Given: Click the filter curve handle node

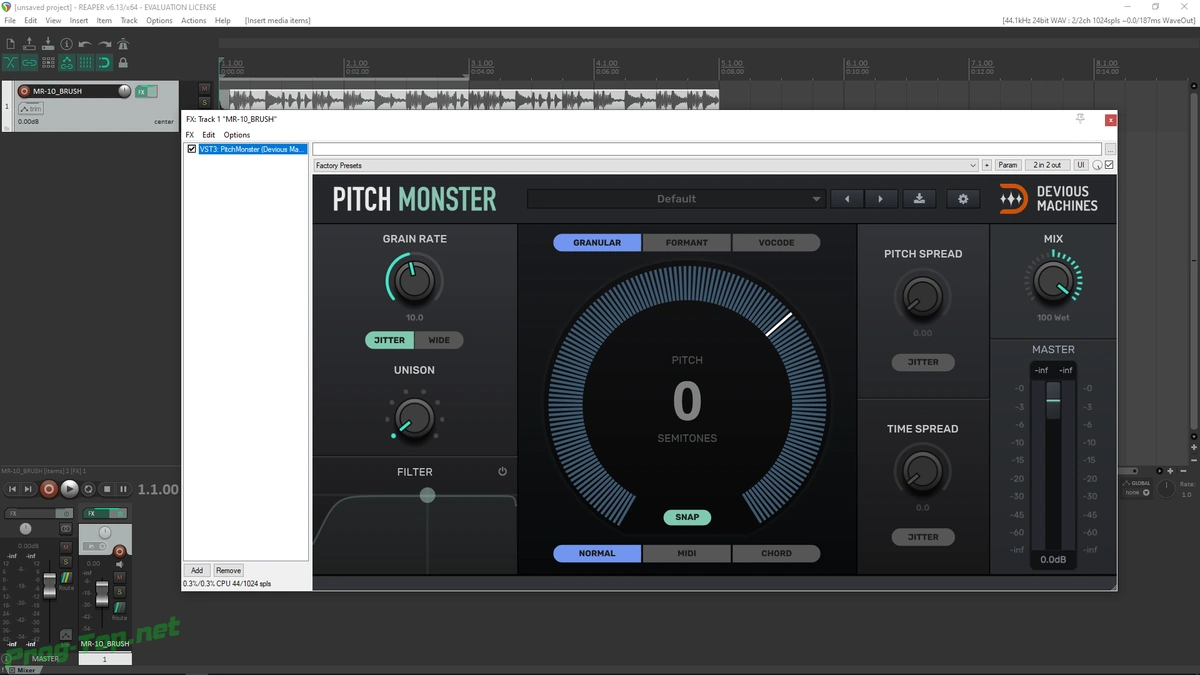Looking at the screenshot, I should click(x=427, y=495).
